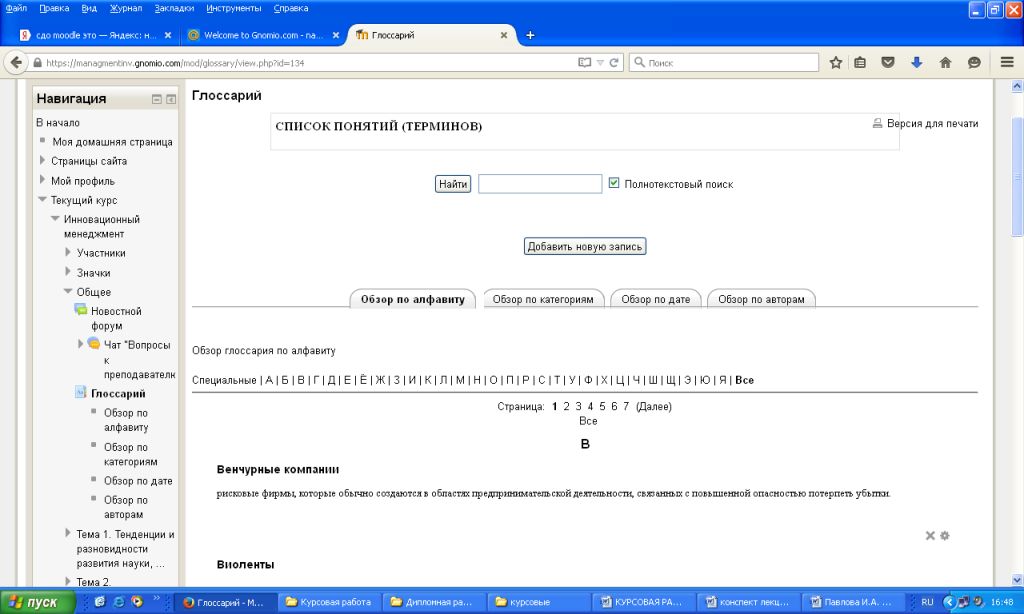Hide the Навигация block icon
Screen dimensions: 1024x614
click(x=157, y=99)
